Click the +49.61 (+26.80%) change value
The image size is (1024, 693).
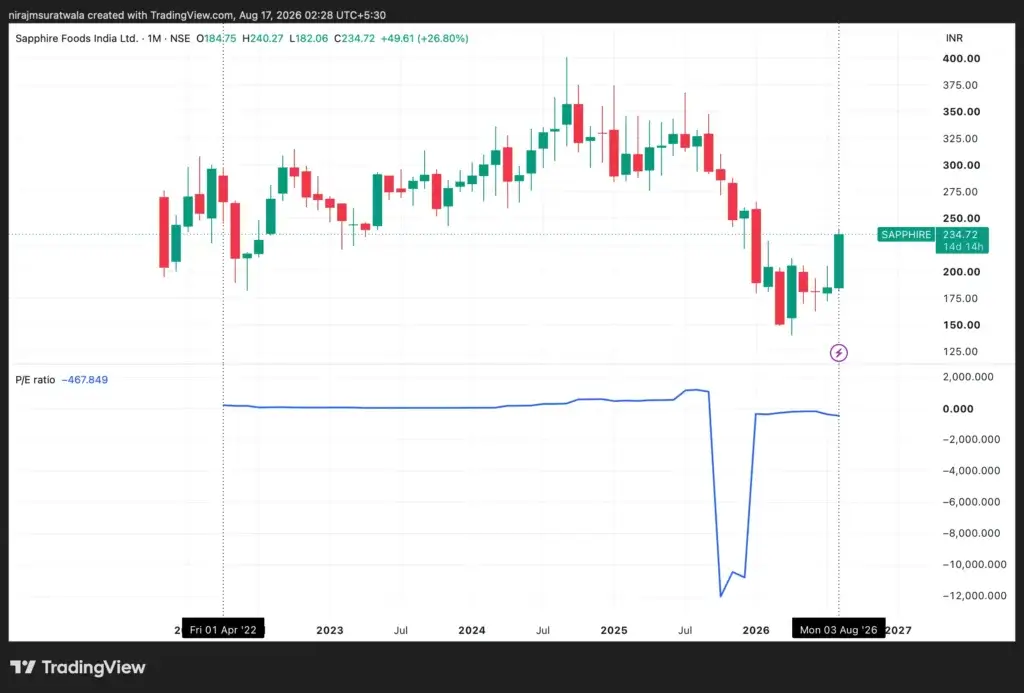click(x=424, y=39)
